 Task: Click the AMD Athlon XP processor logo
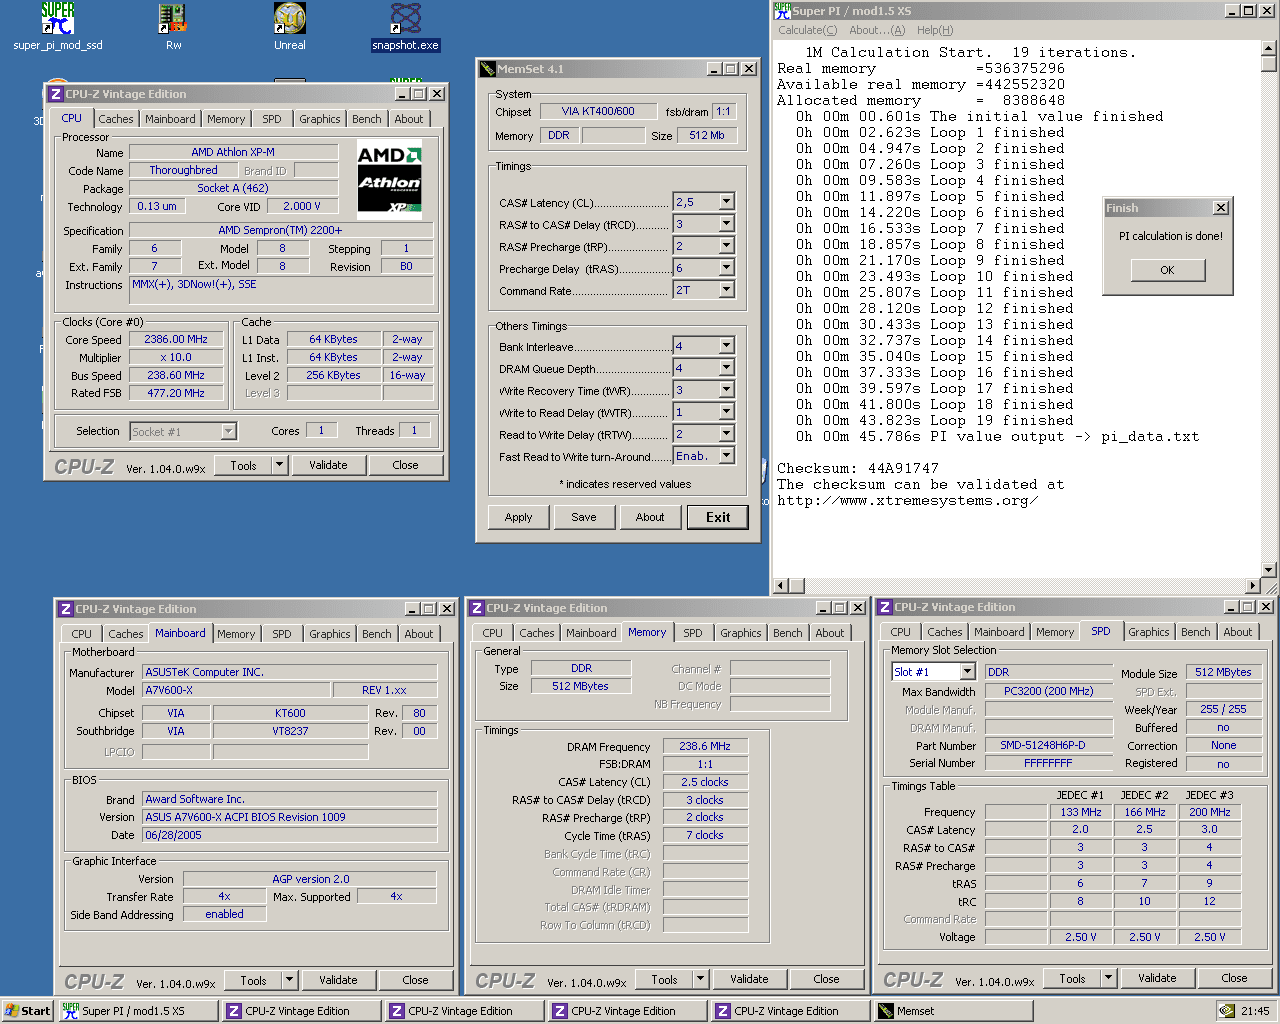[x=390, y=180]
